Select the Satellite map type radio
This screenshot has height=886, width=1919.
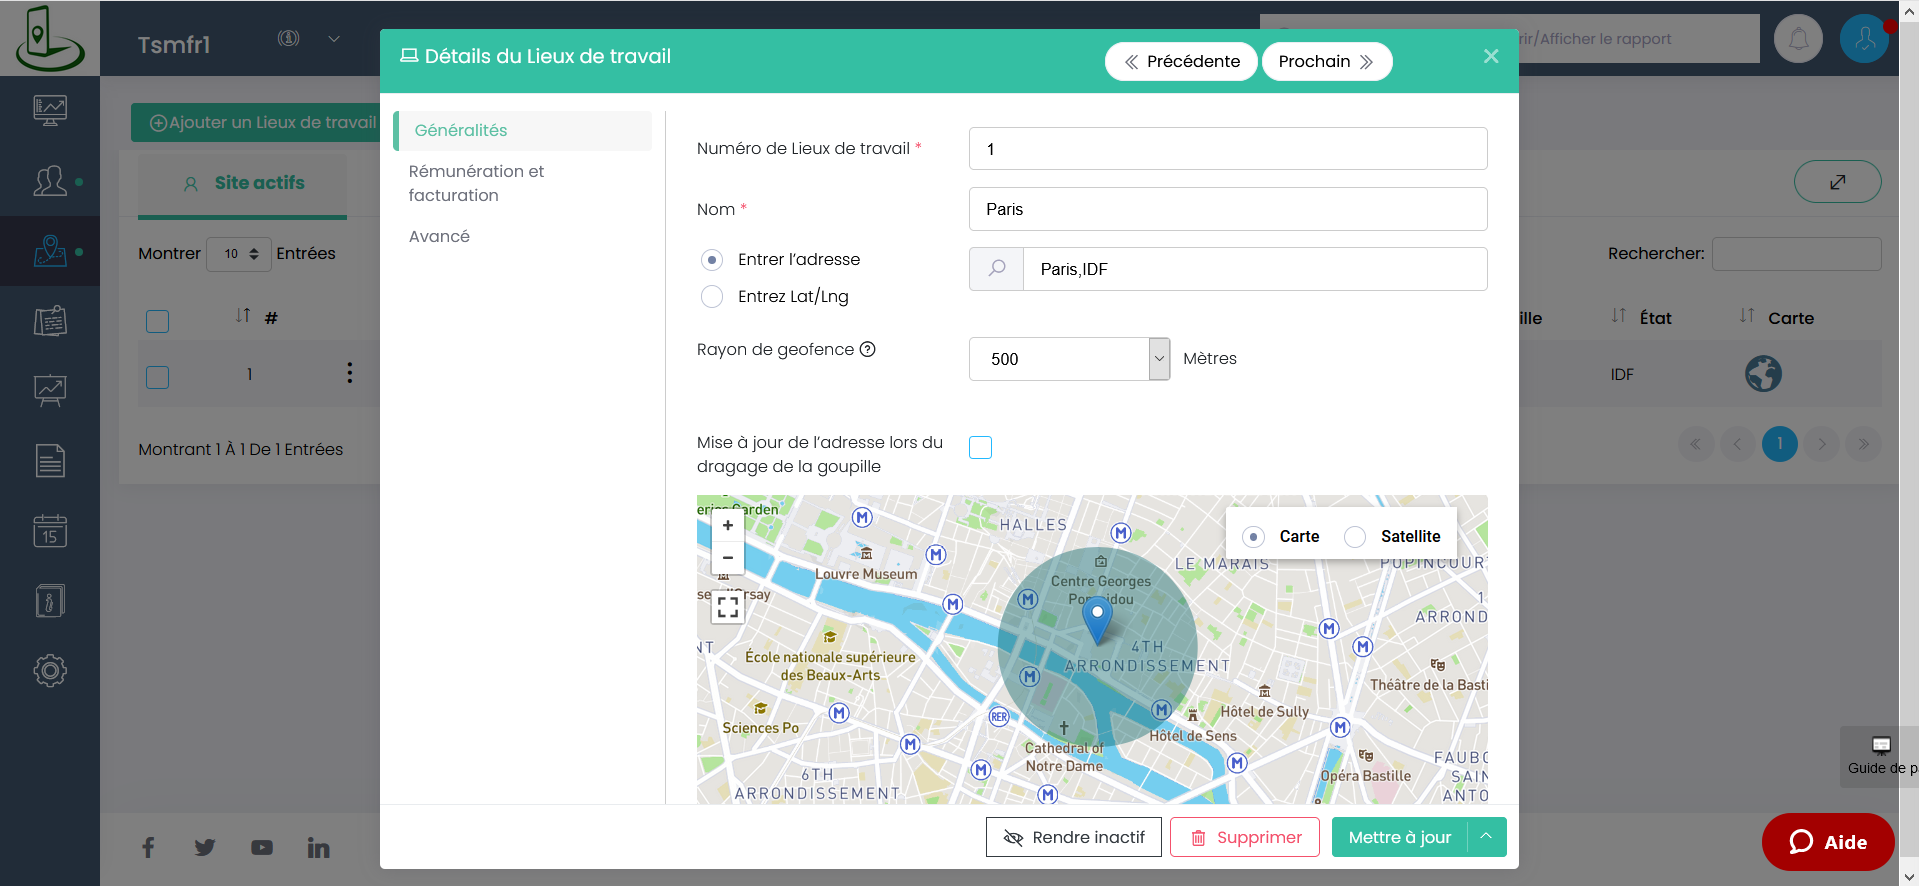click(x=1355, y=537)
